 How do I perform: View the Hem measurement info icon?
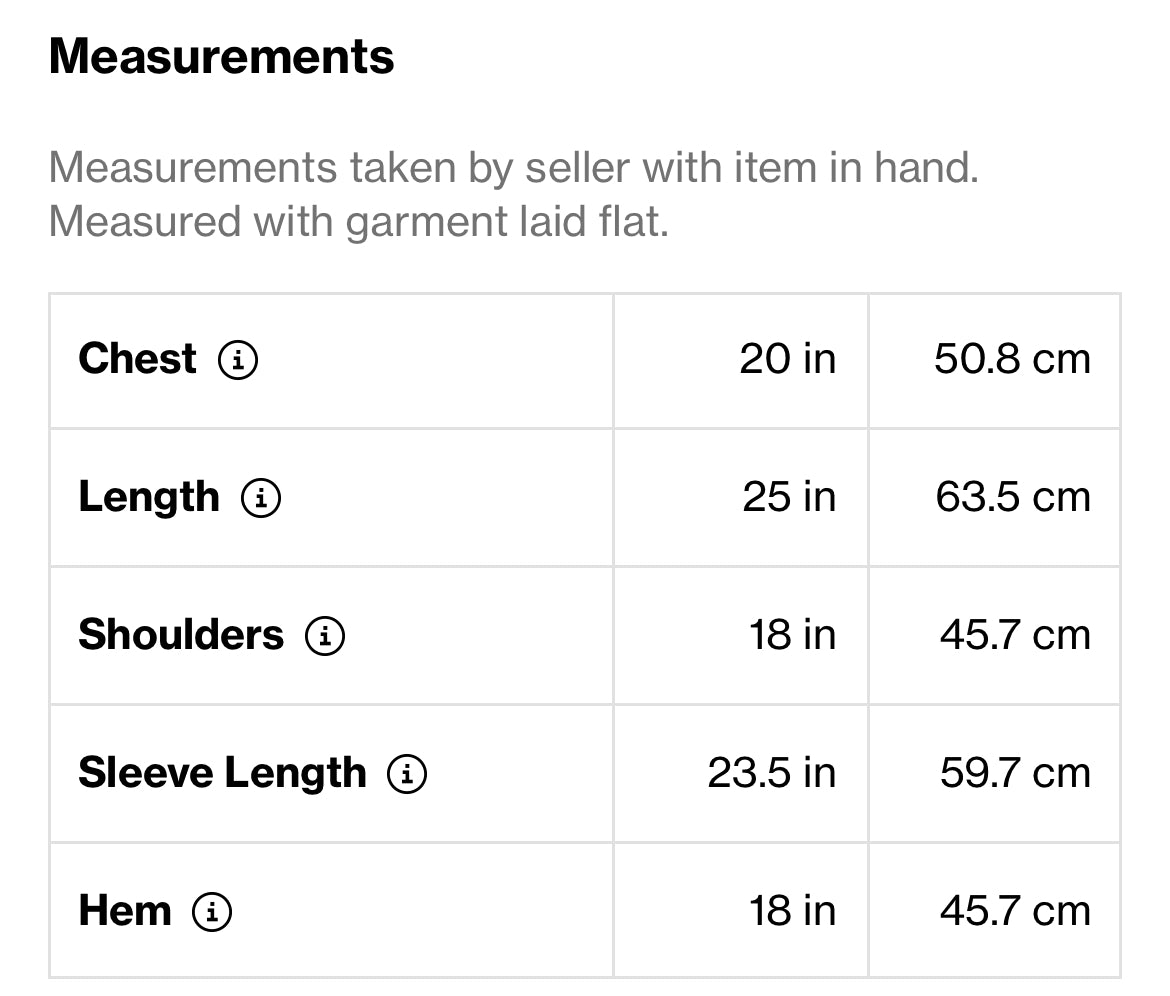point(212,912)
